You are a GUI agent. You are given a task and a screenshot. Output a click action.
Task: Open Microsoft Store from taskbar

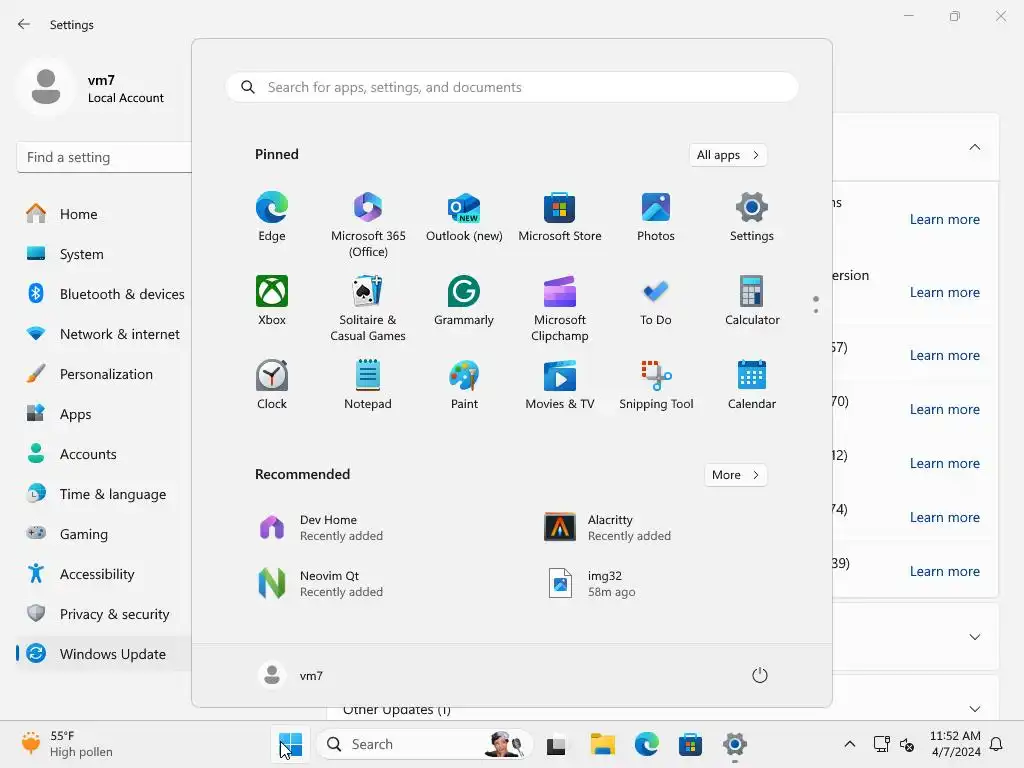click(x=690, y=744)
